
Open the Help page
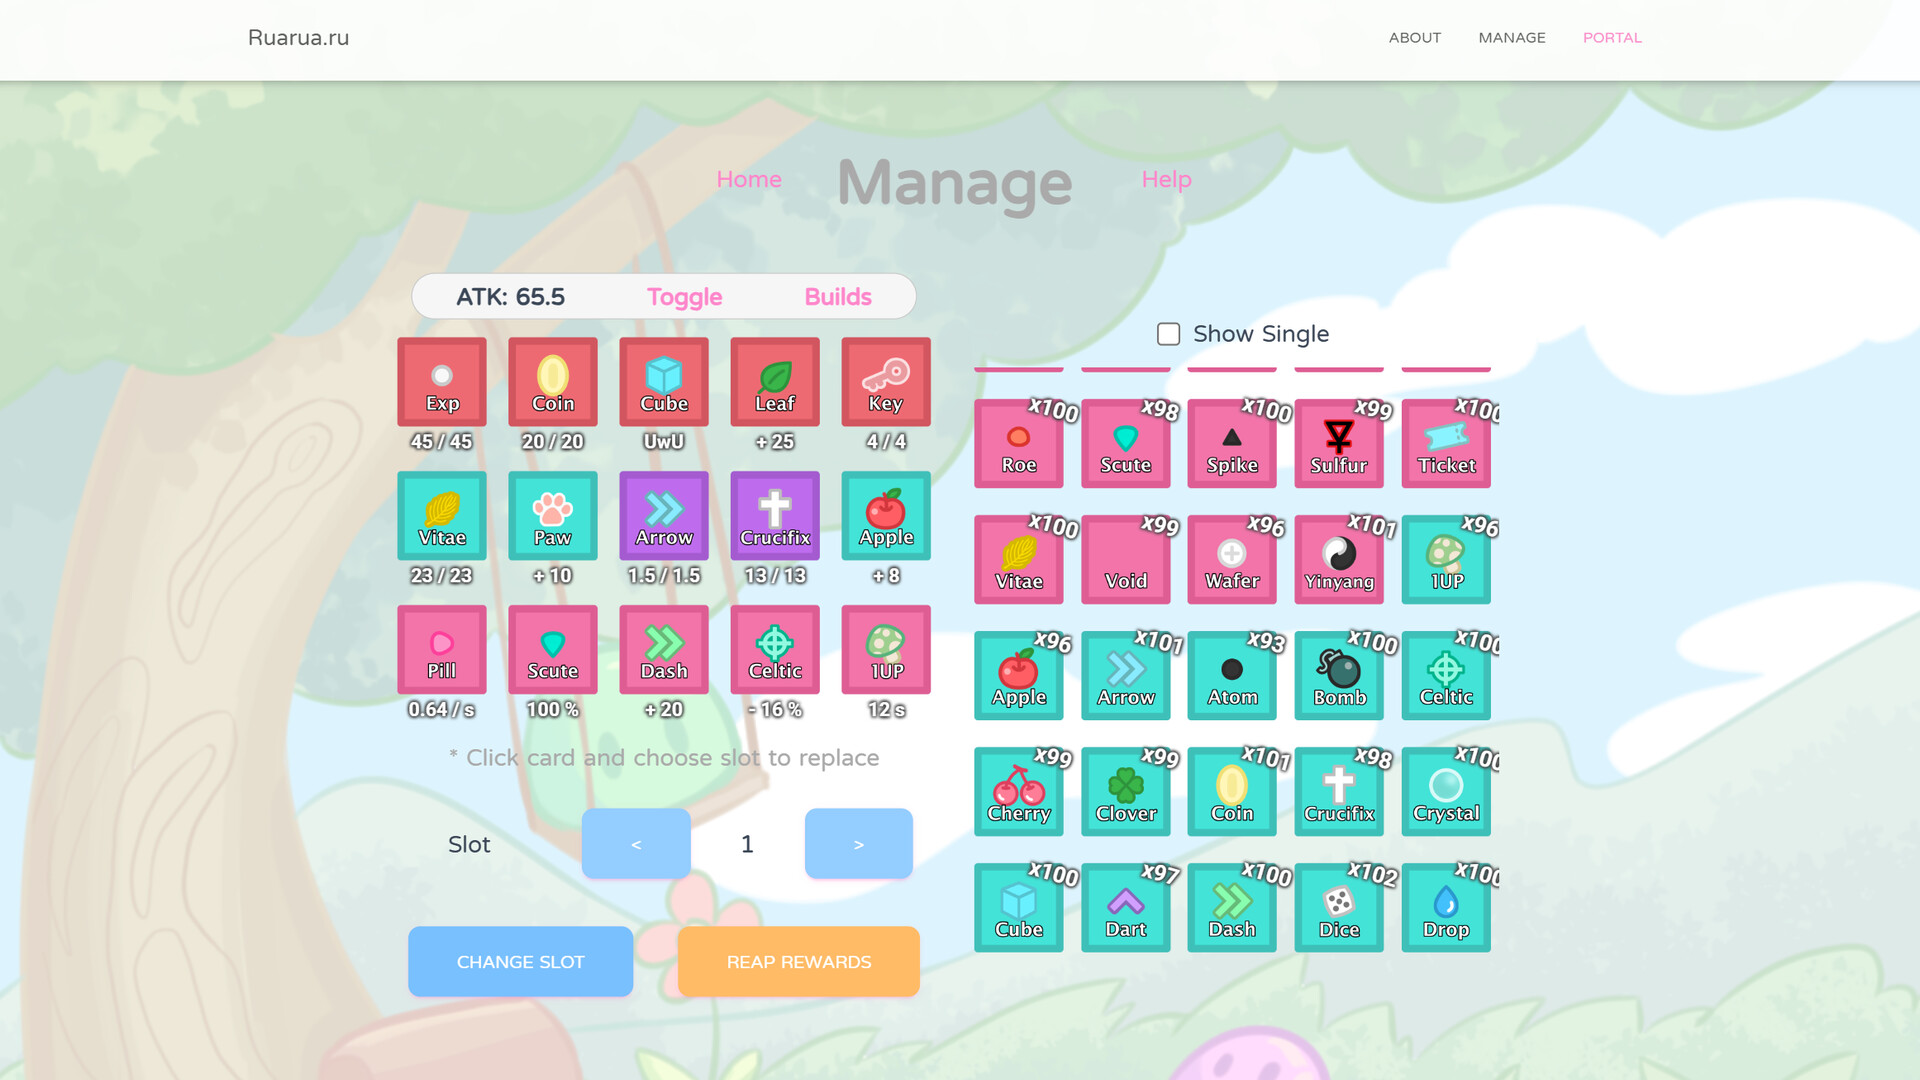click(1166, 180)
